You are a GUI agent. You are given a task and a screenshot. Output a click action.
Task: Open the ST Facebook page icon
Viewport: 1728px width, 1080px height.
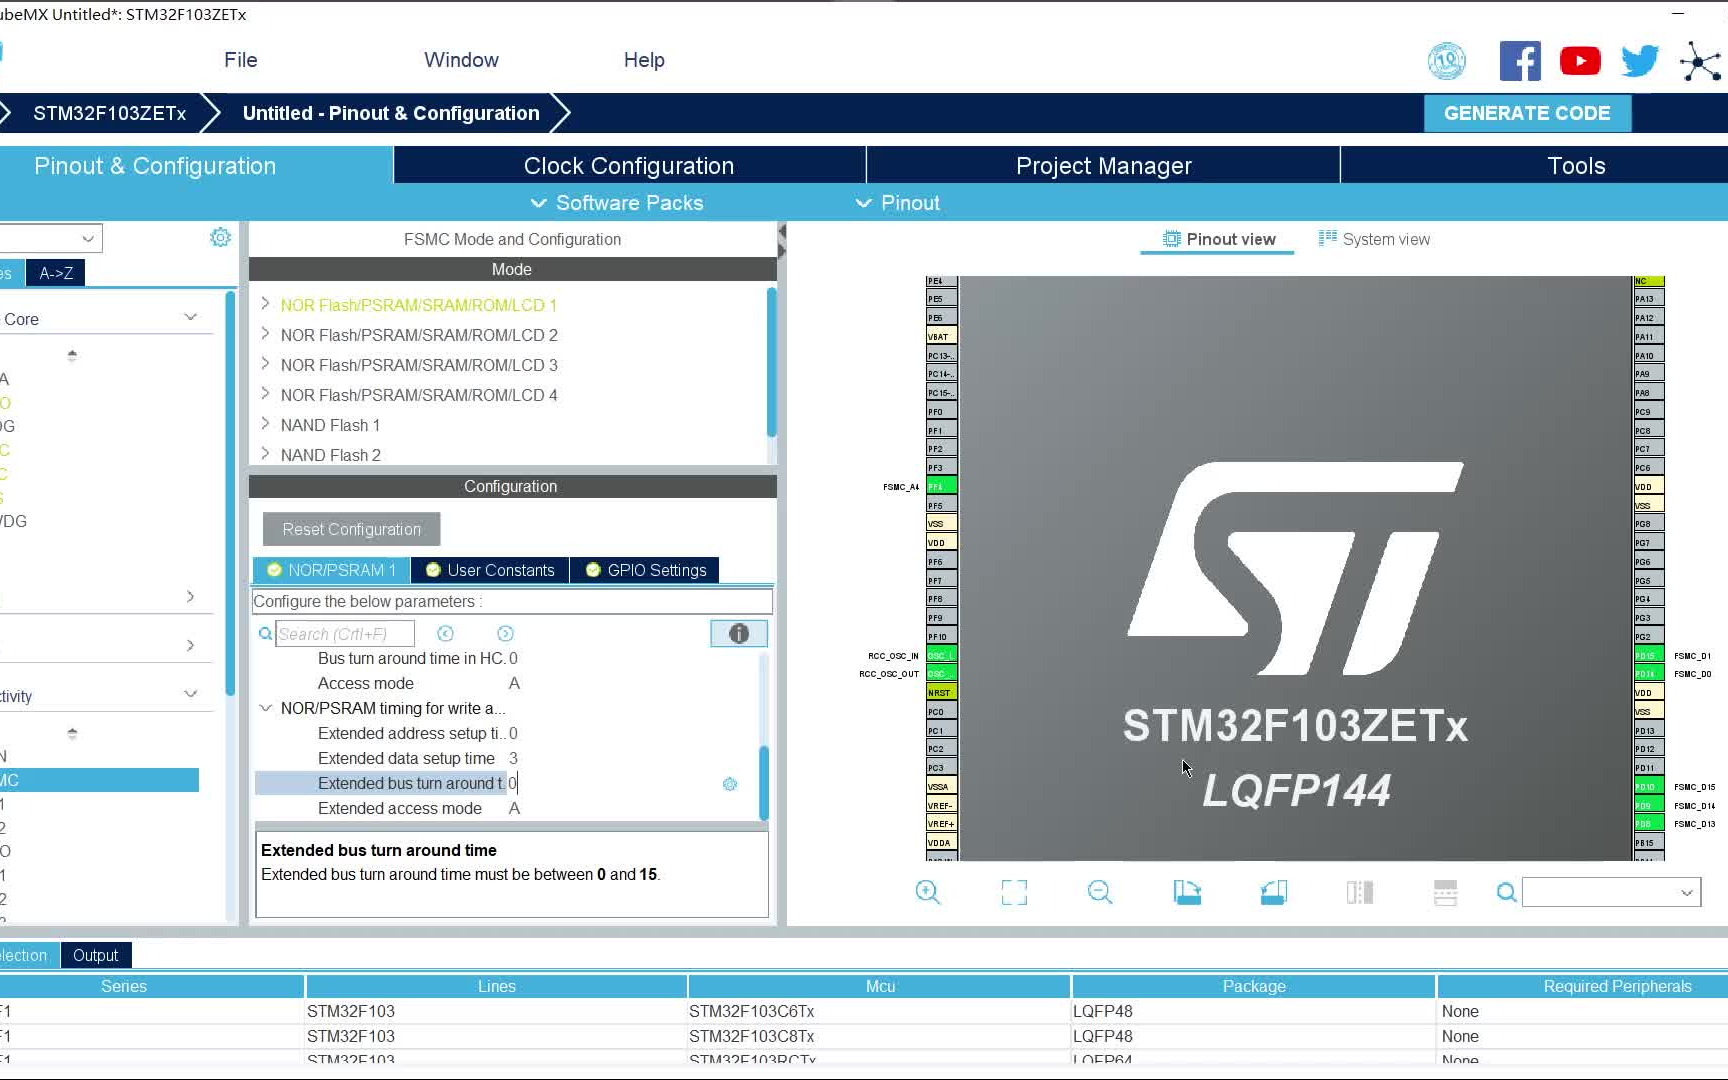1520,61
